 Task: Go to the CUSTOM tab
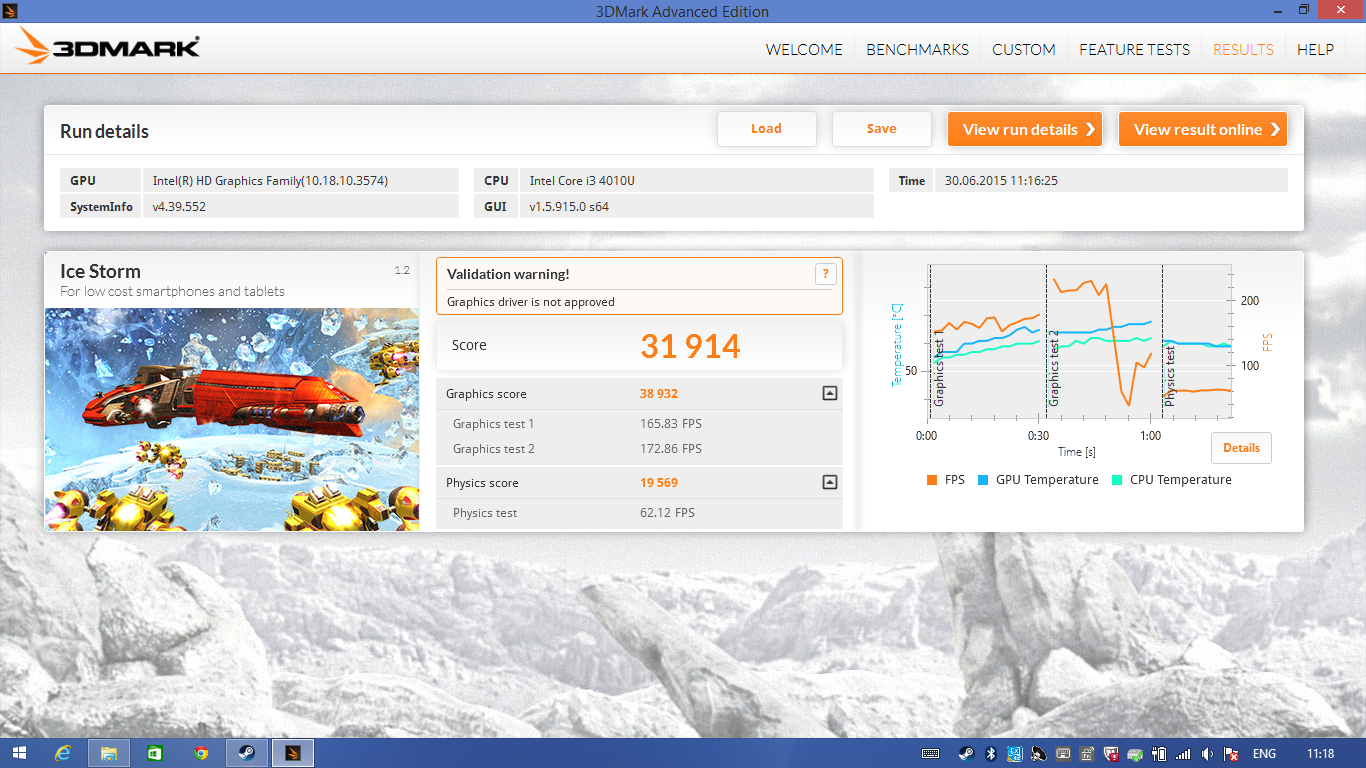point(1024,49)
